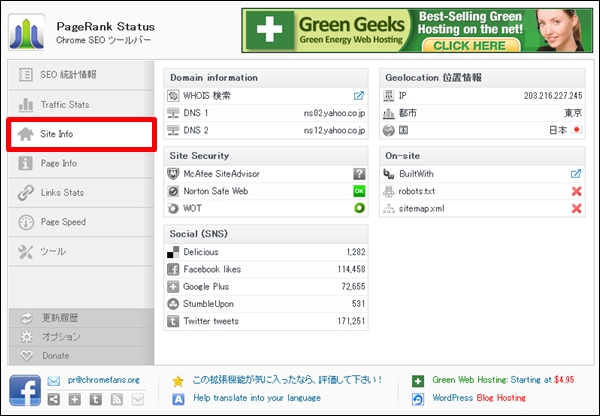
Task: Open Green Web Hosting link
Action: (503, 380)
